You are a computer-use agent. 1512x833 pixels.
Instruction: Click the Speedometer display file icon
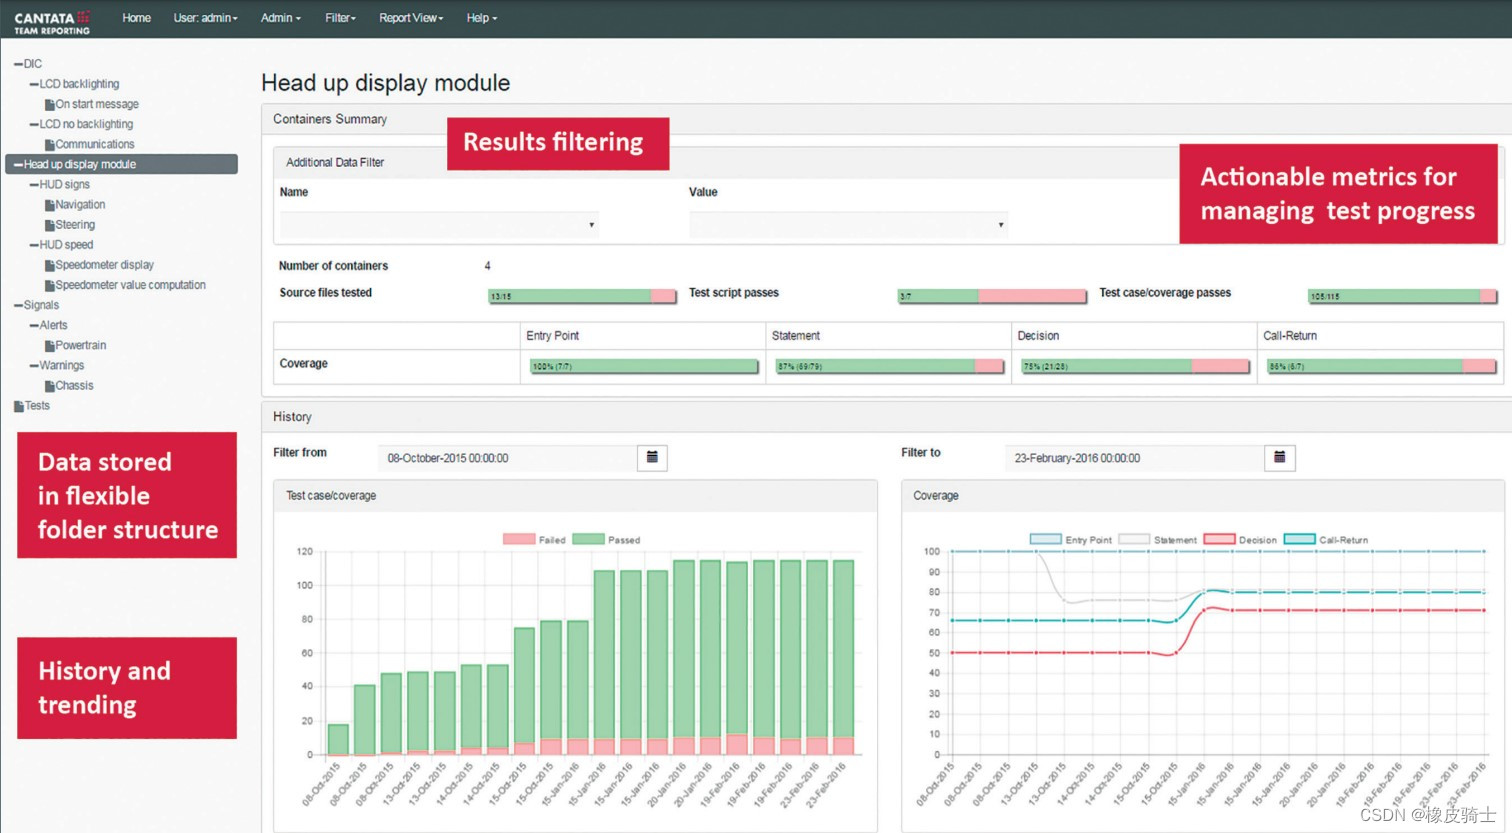49,265
